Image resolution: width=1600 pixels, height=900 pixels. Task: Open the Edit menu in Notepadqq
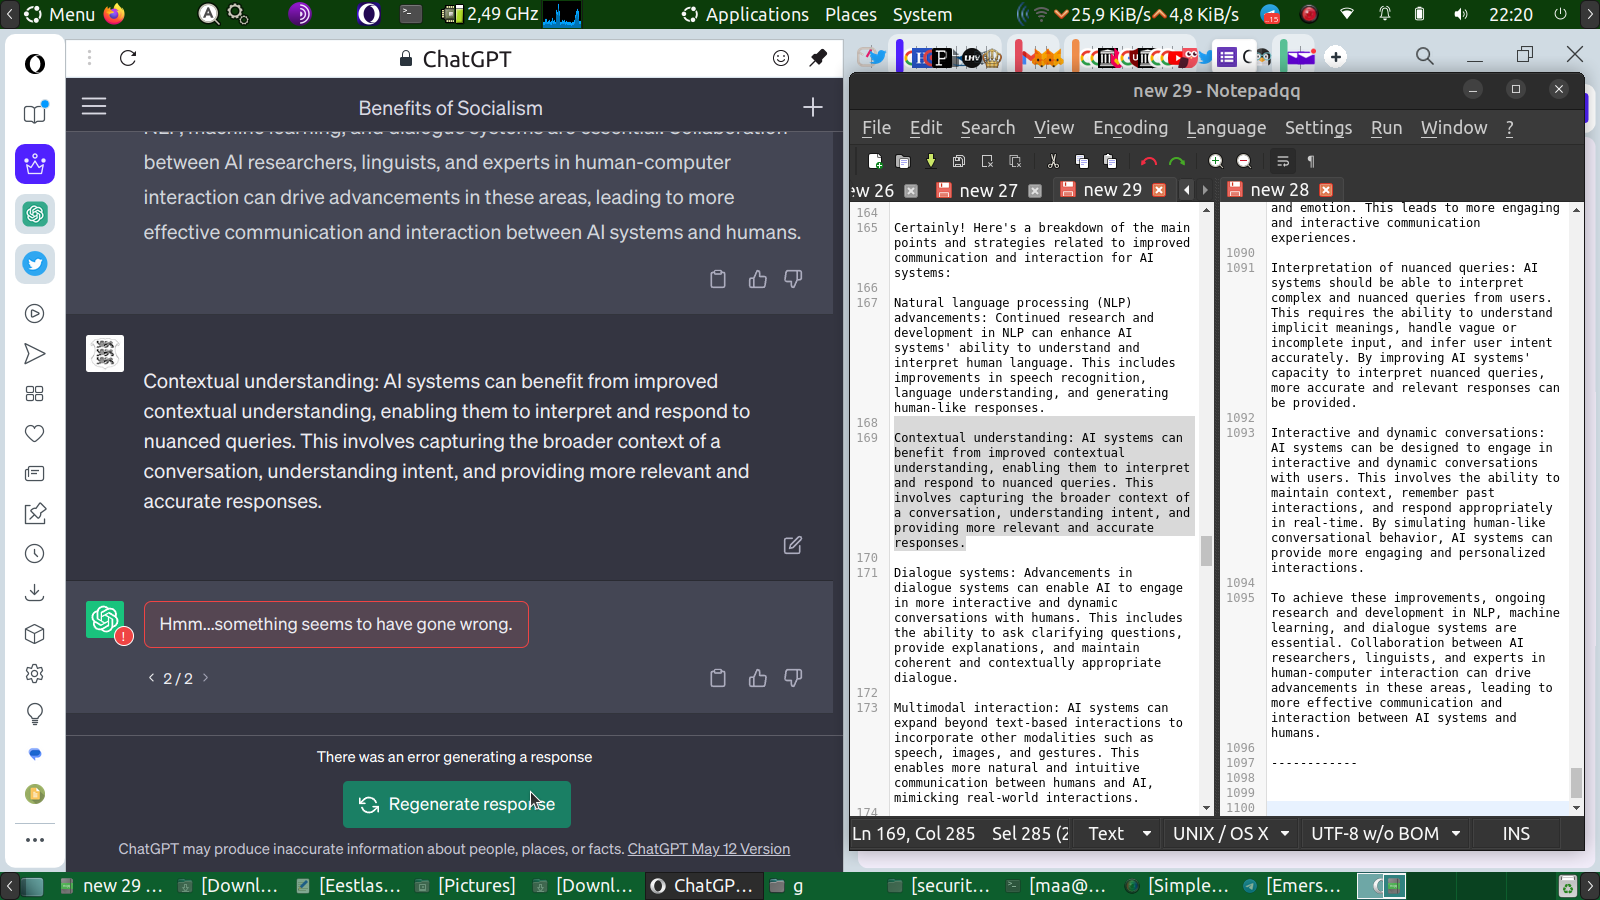click(926, 128)
